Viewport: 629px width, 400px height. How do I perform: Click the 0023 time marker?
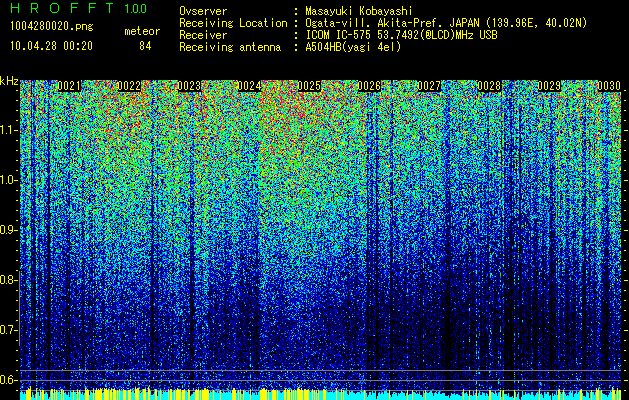[189, 86]
